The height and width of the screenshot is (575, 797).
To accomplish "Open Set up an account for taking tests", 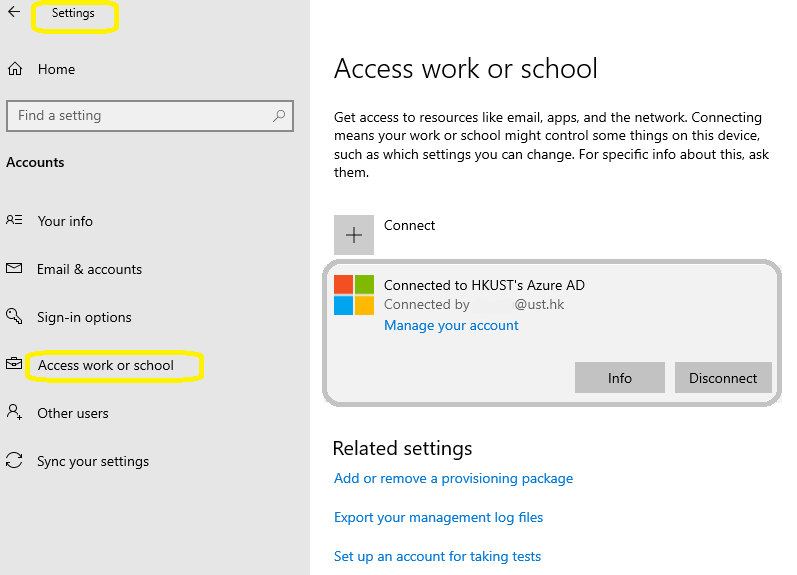I will [438, 556].
